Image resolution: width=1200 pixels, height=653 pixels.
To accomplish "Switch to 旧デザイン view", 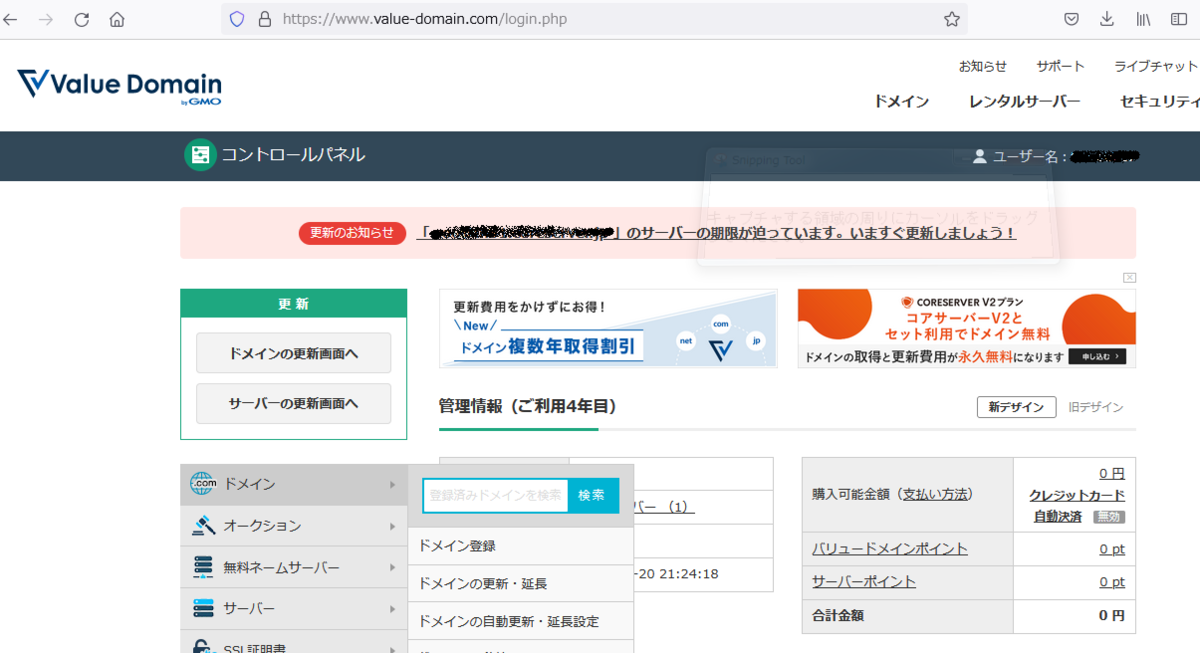I will pos(1097,407).
